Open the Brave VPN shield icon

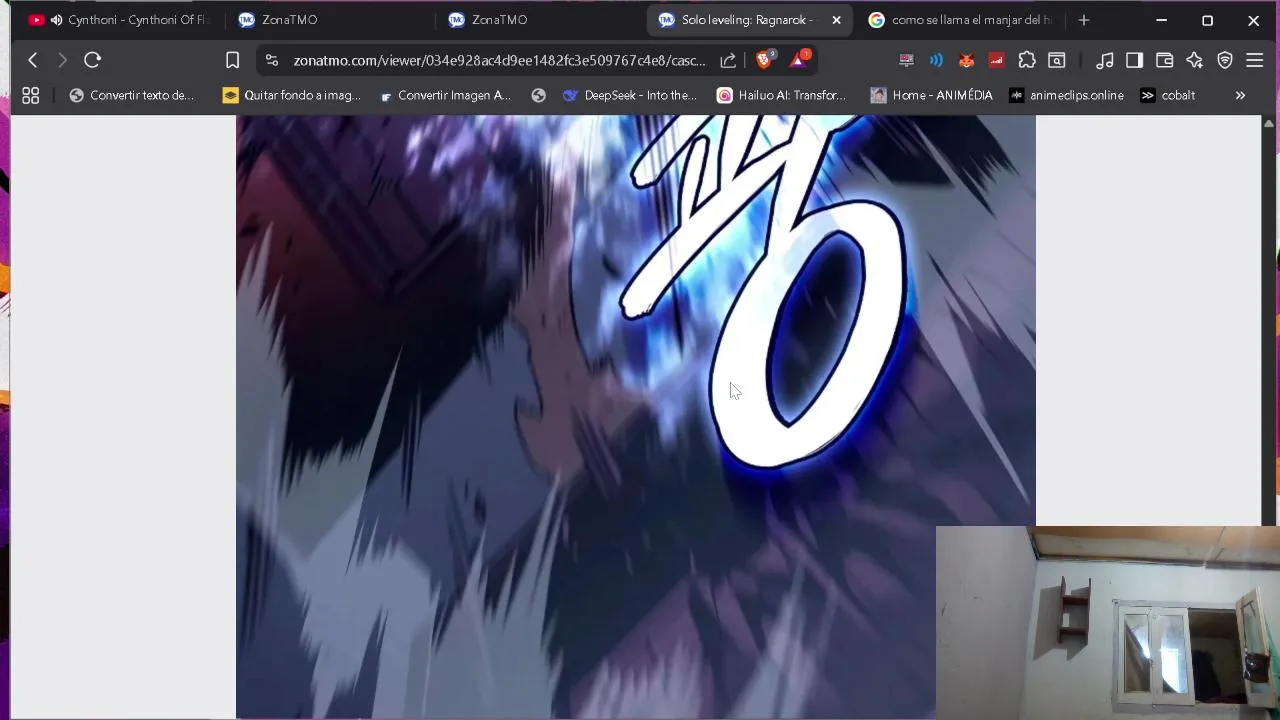[x=1225, y=60]
